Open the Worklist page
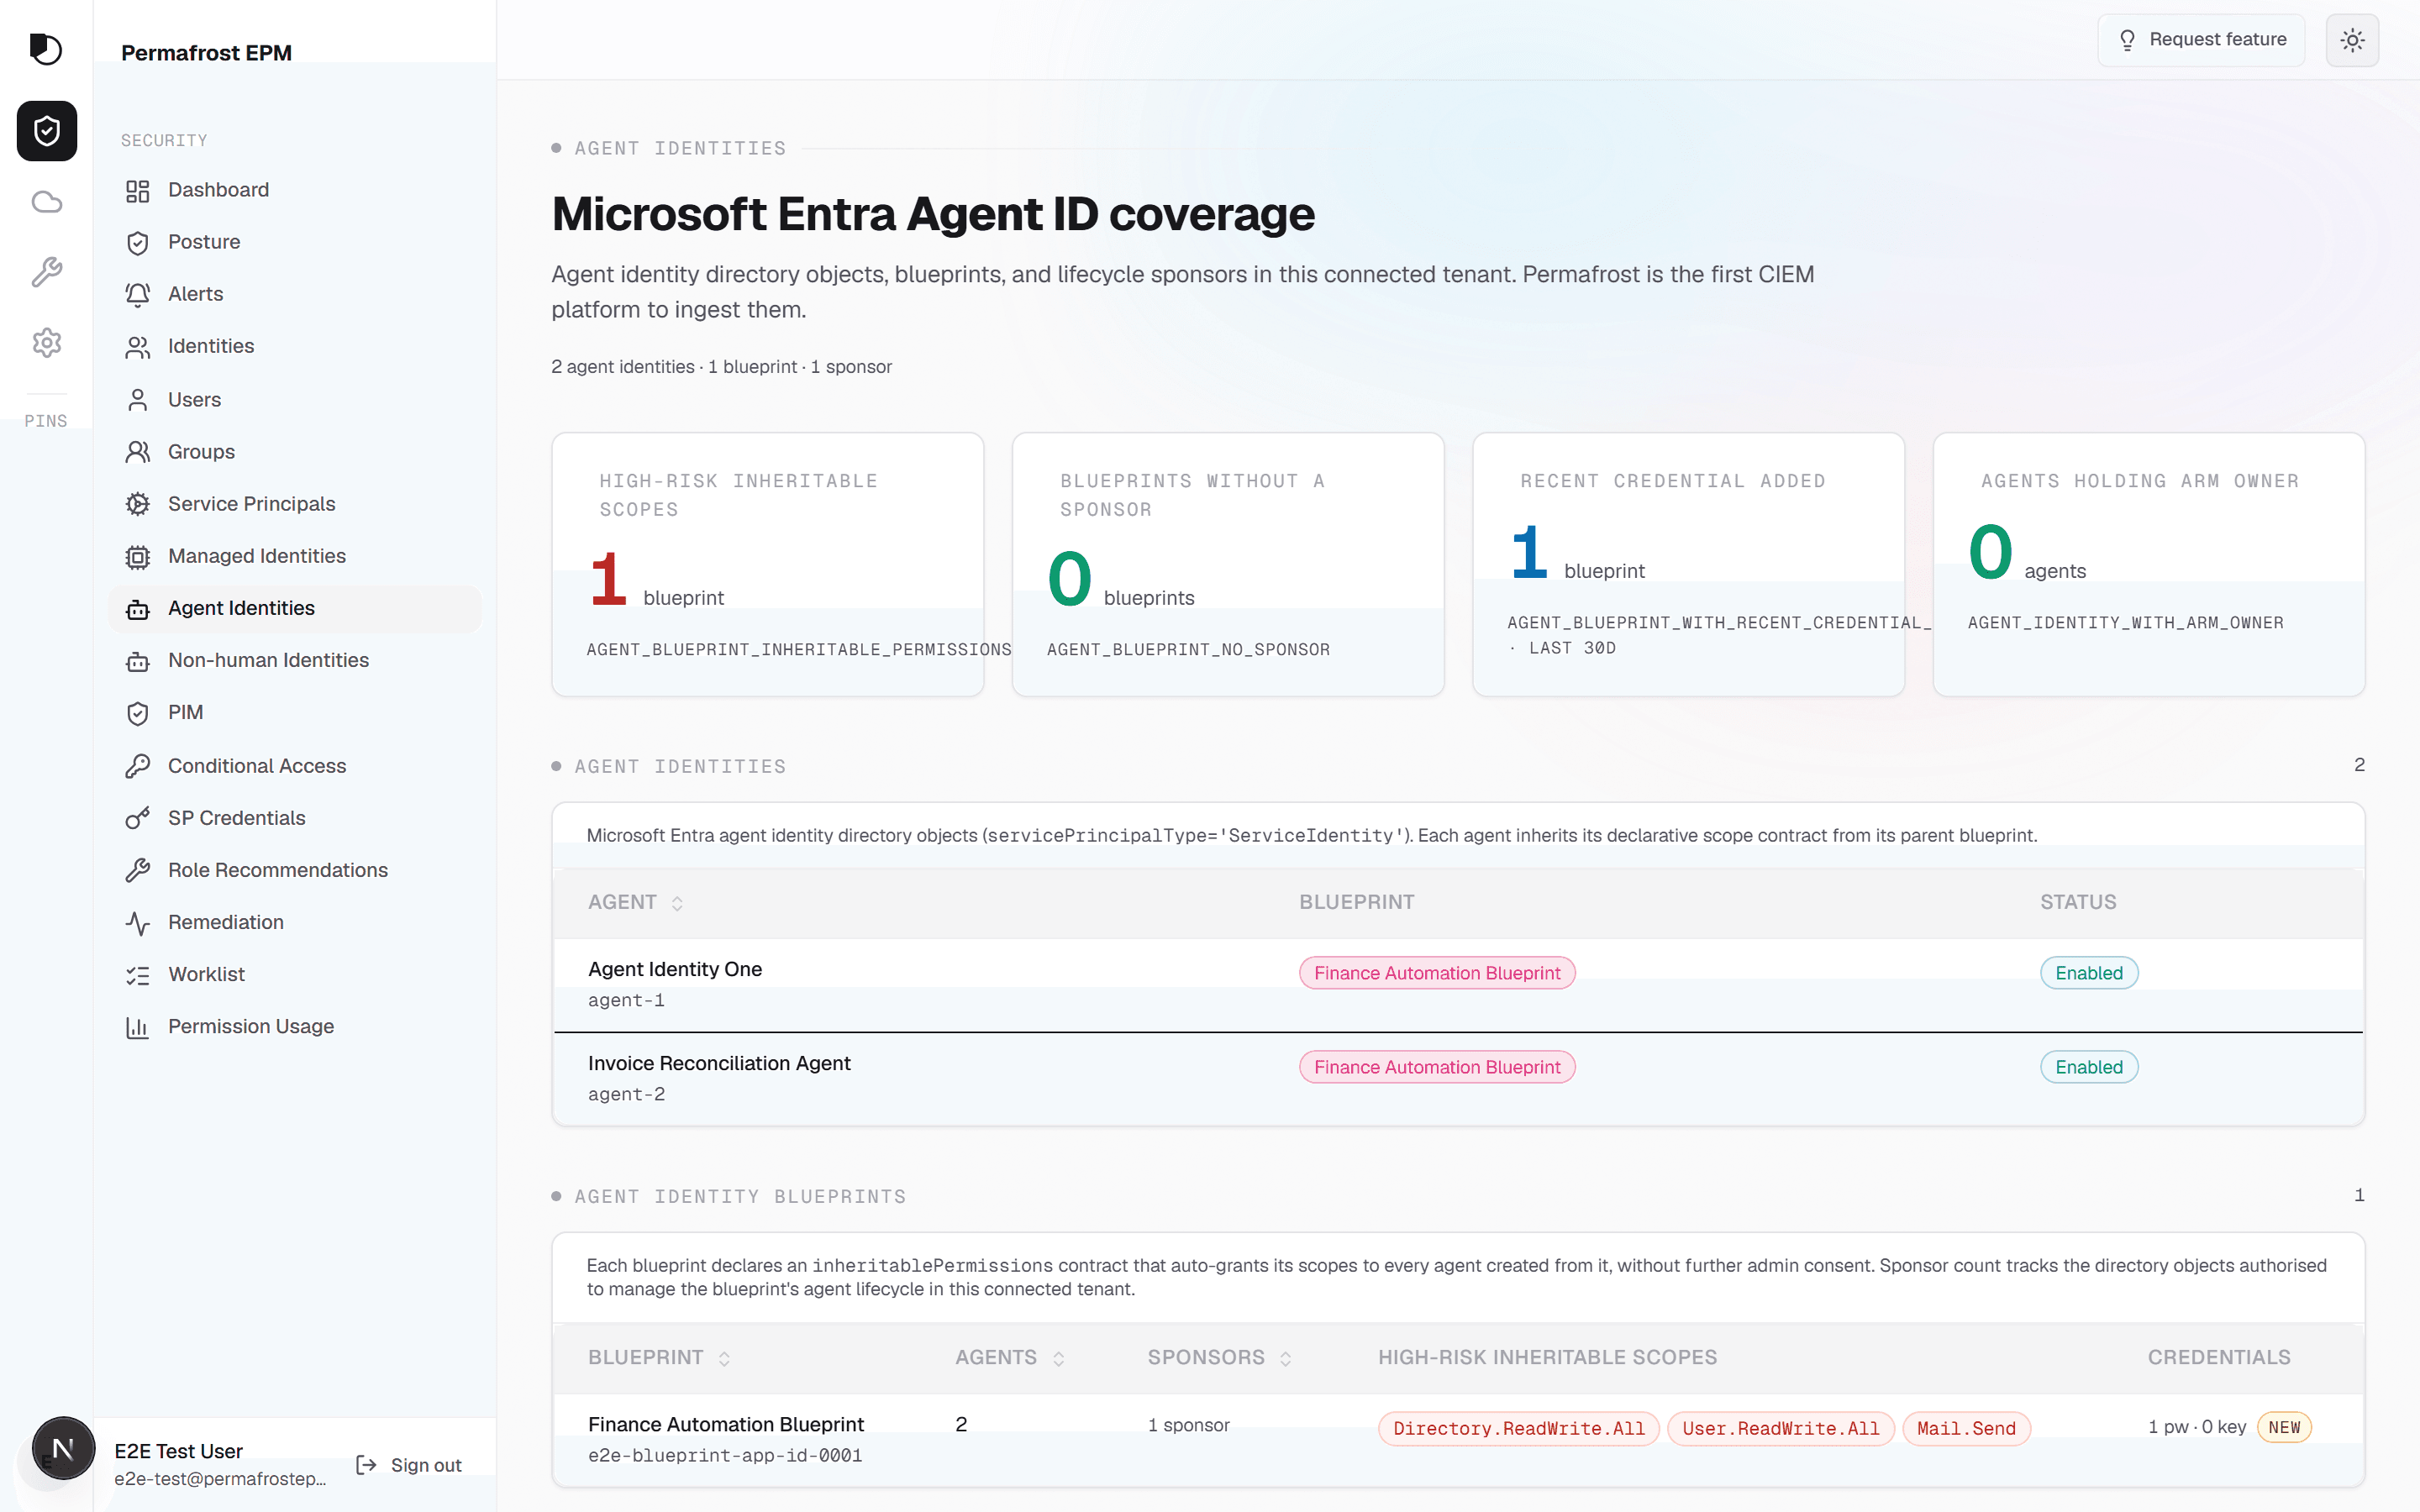Viewport: 2420px width, 1512px height. click(x=295, y=974)
